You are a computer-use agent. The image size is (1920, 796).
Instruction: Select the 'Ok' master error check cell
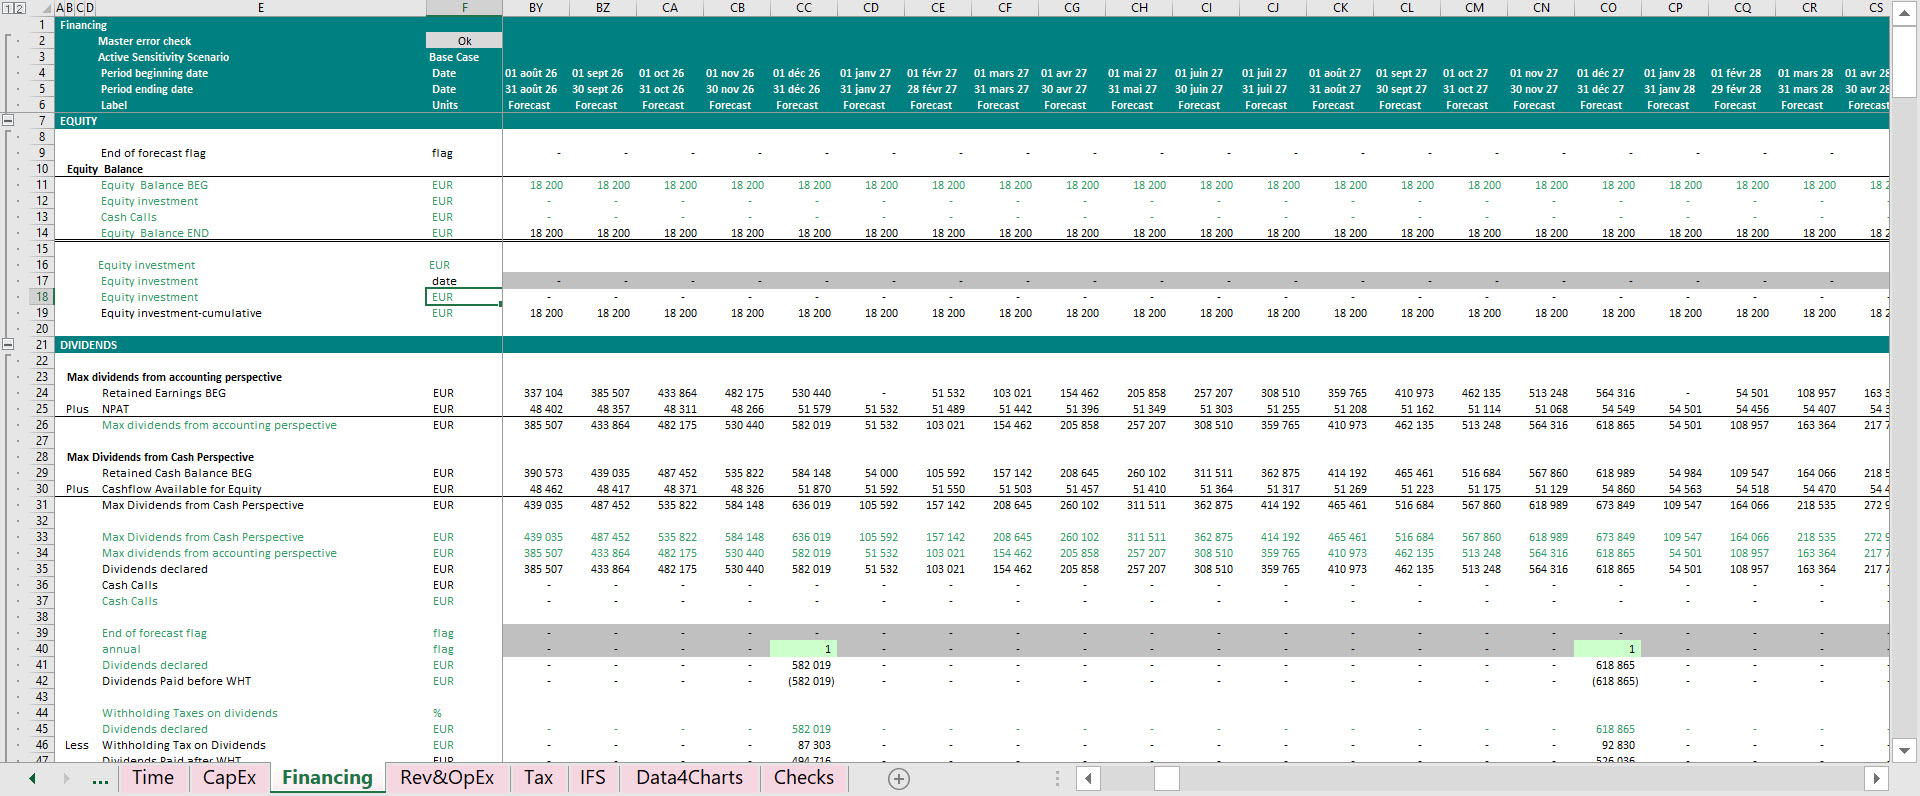[464, 41]
